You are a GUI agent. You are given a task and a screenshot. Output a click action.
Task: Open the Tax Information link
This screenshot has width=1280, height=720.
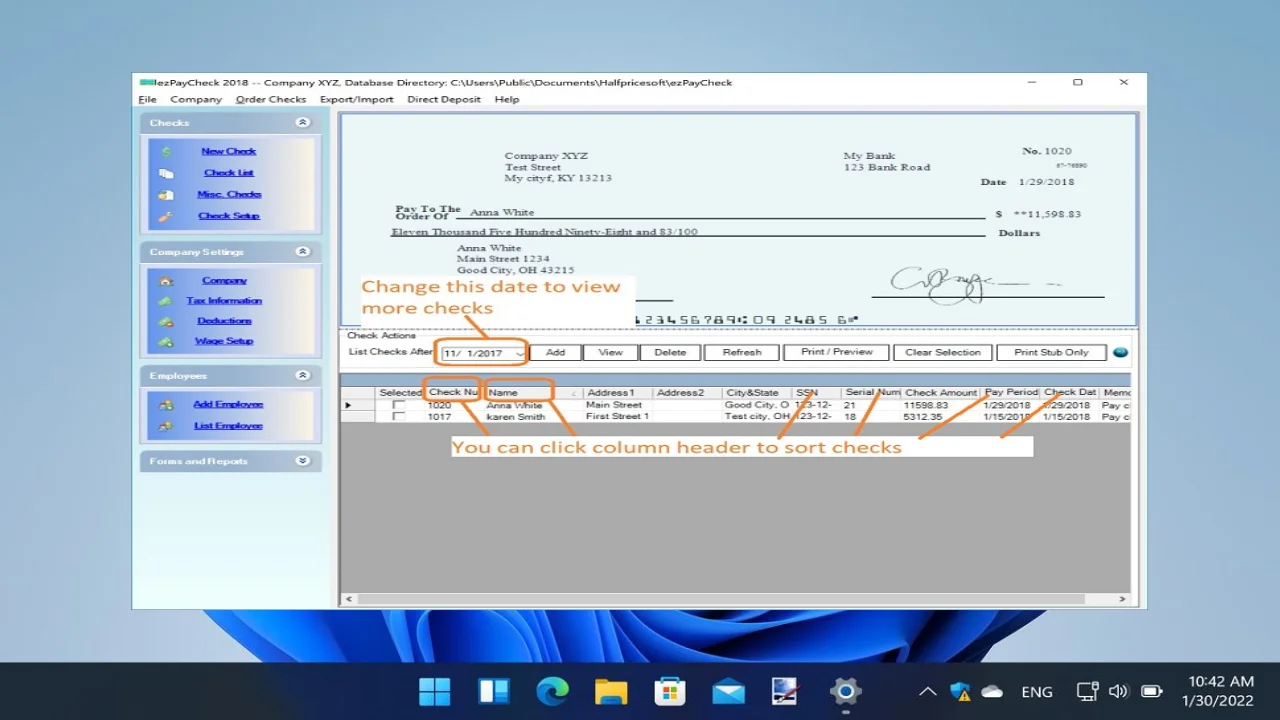click(224, 301)
